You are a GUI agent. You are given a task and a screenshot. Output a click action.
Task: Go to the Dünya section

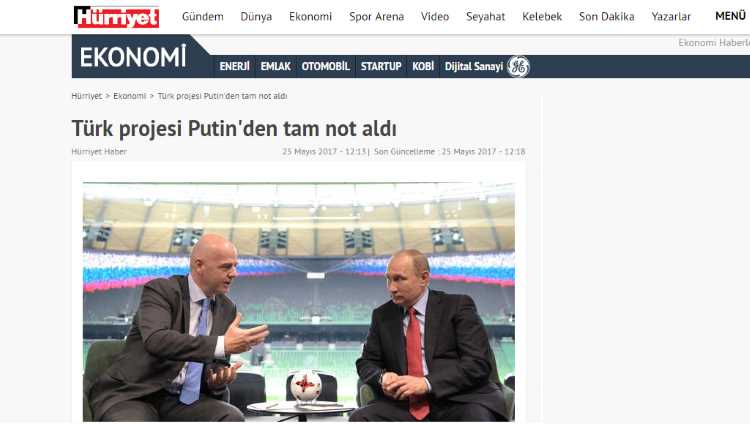256,16
